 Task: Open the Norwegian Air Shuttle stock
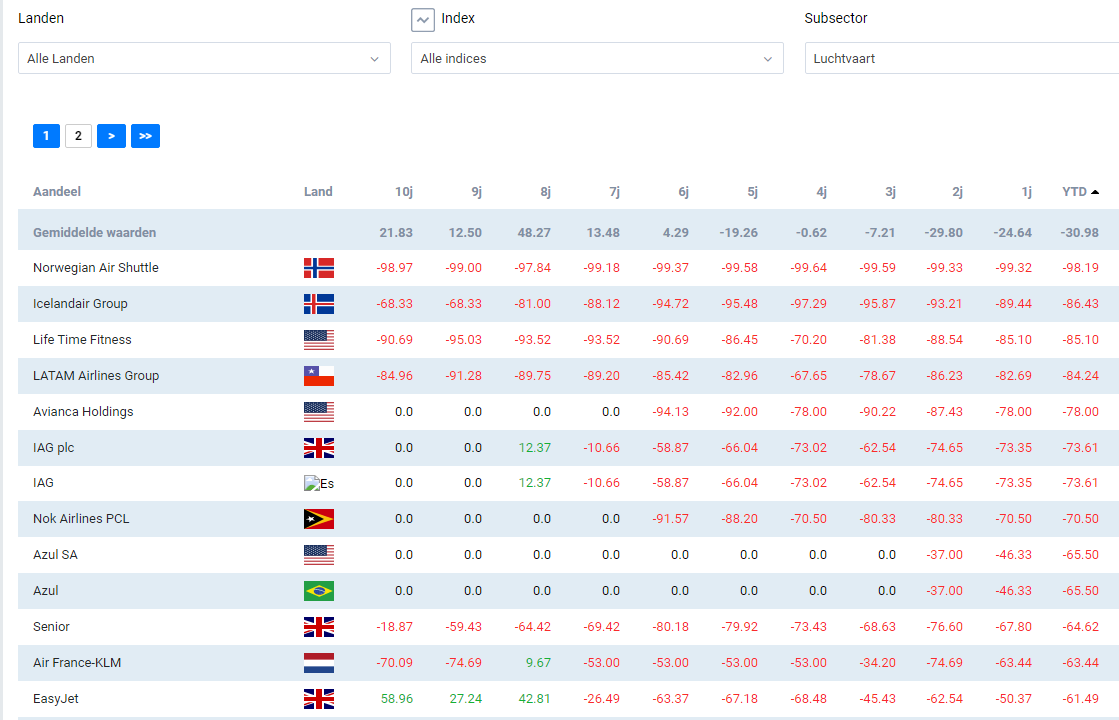click(96, 268)
